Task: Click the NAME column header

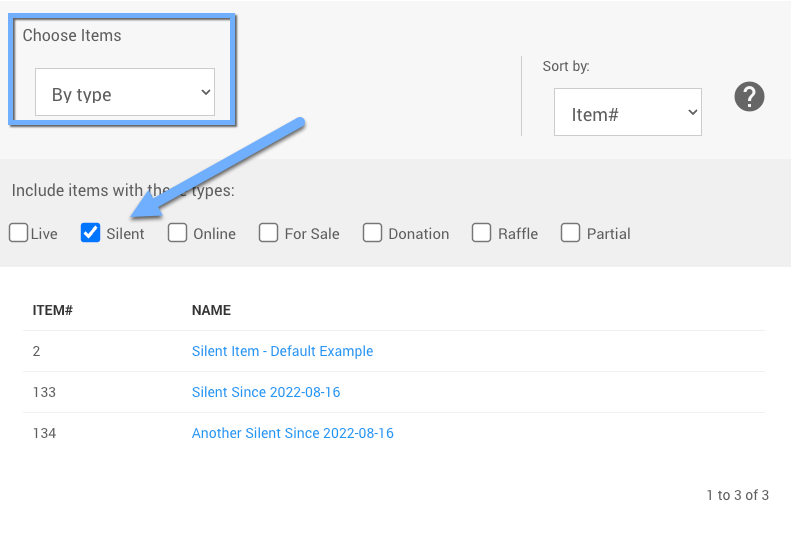Action: pyautogui.click(x=211, y=310)
